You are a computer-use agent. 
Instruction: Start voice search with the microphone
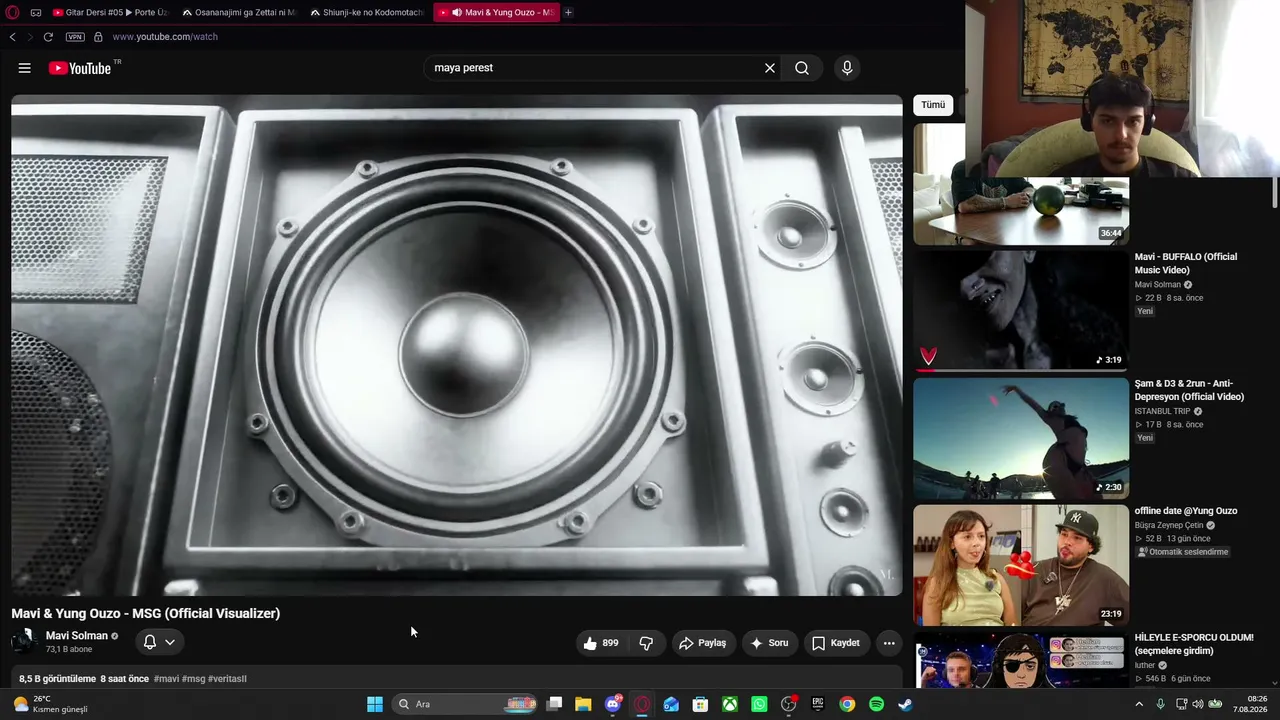(x=847, y=68)
